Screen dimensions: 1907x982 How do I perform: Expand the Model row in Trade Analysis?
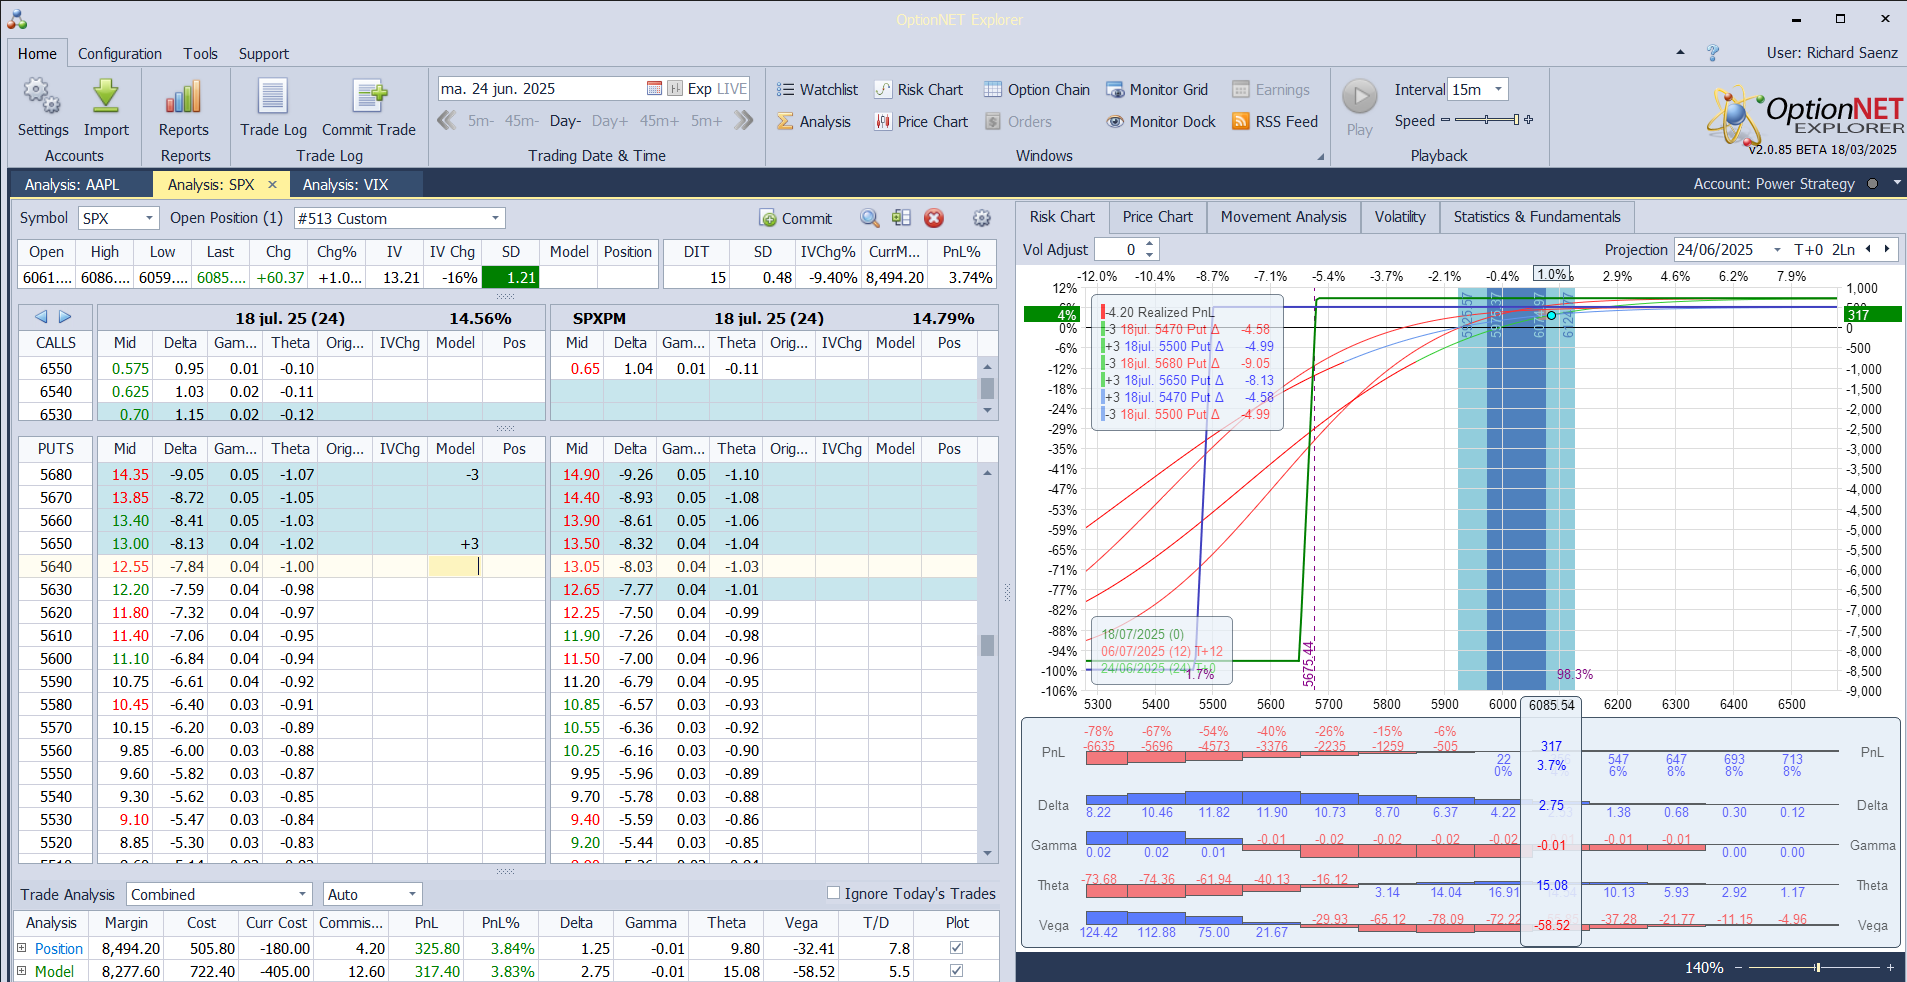21,970
